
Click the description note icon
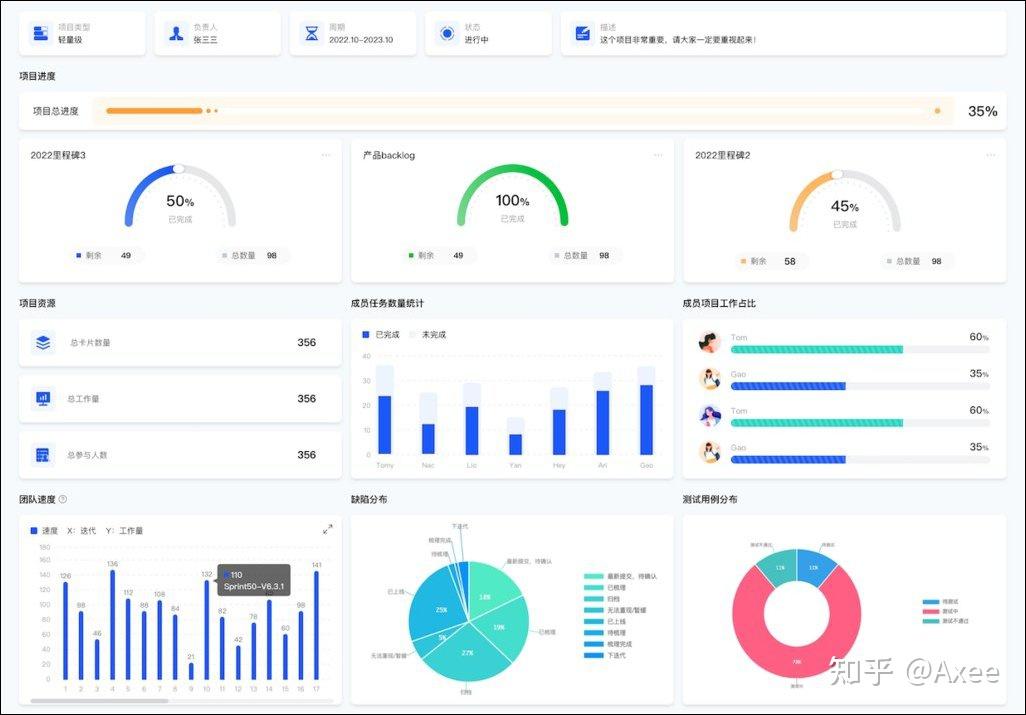582,33
